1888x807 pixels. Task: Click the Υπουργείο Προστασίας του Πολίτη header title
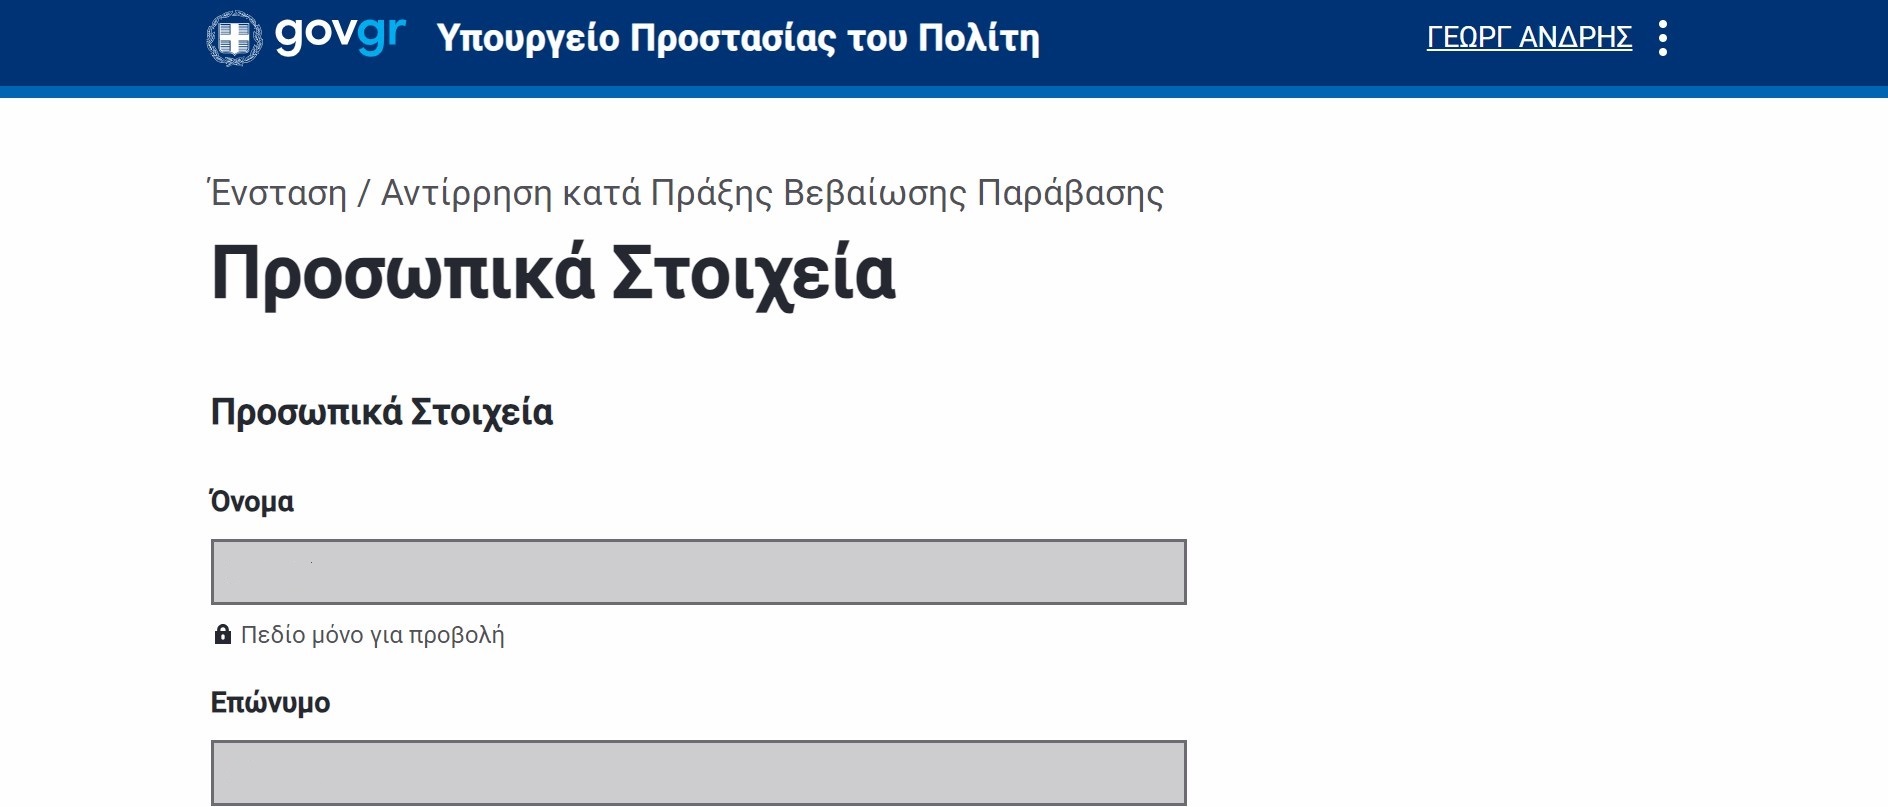(738, 38)
